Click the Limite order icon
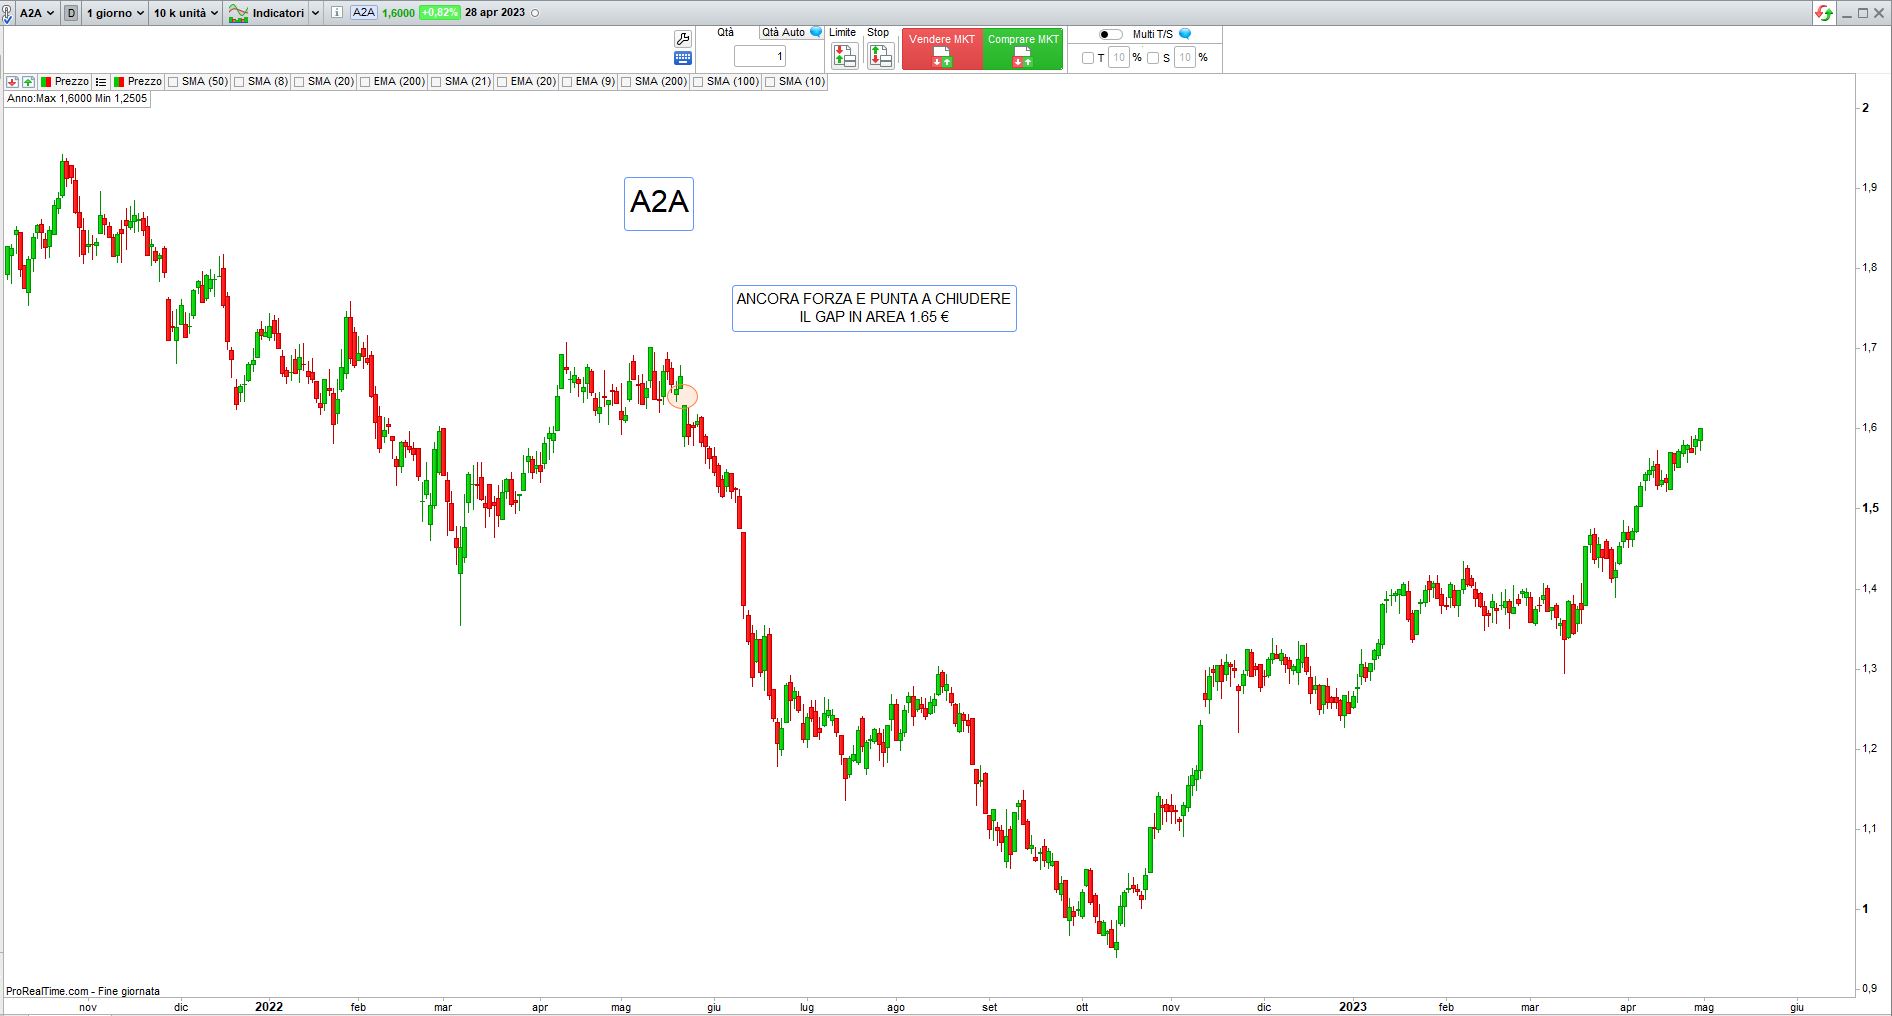The image size is (1892, 1016). [845, 56]
